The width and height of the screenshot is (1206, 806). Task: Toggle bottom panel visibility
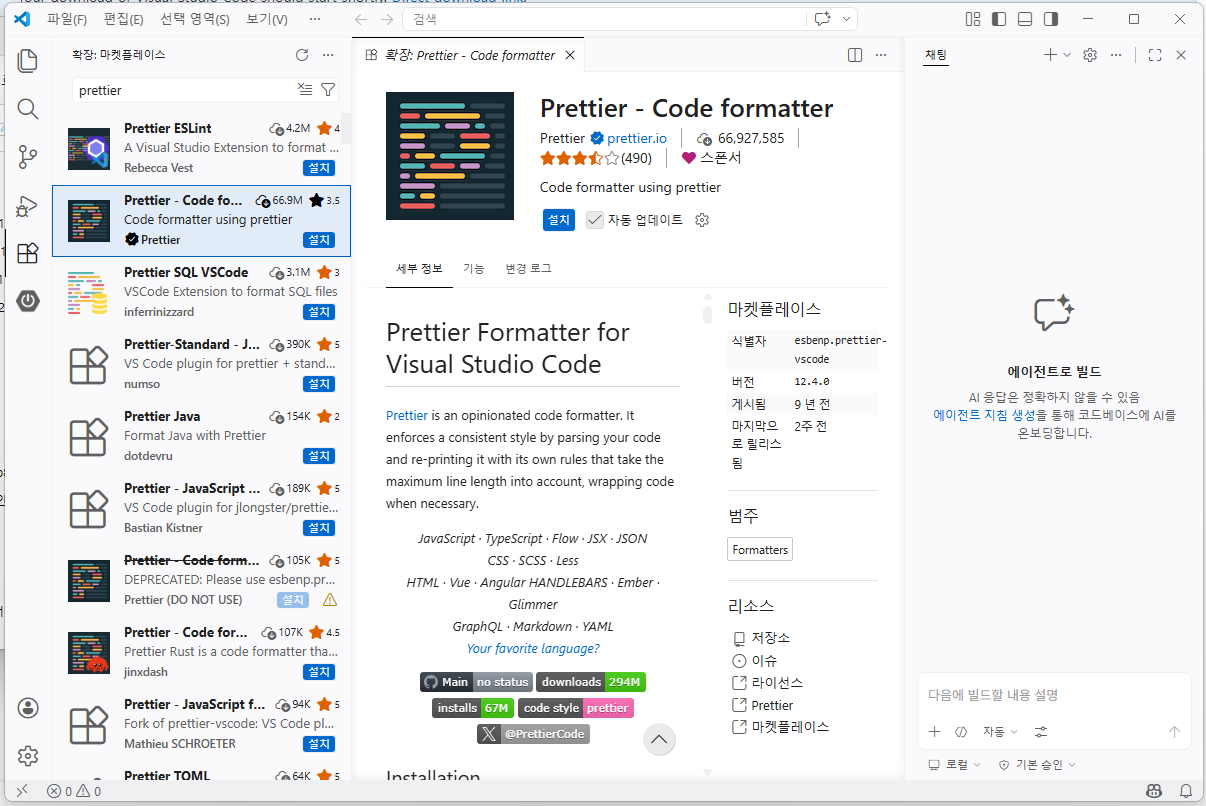1025,19
